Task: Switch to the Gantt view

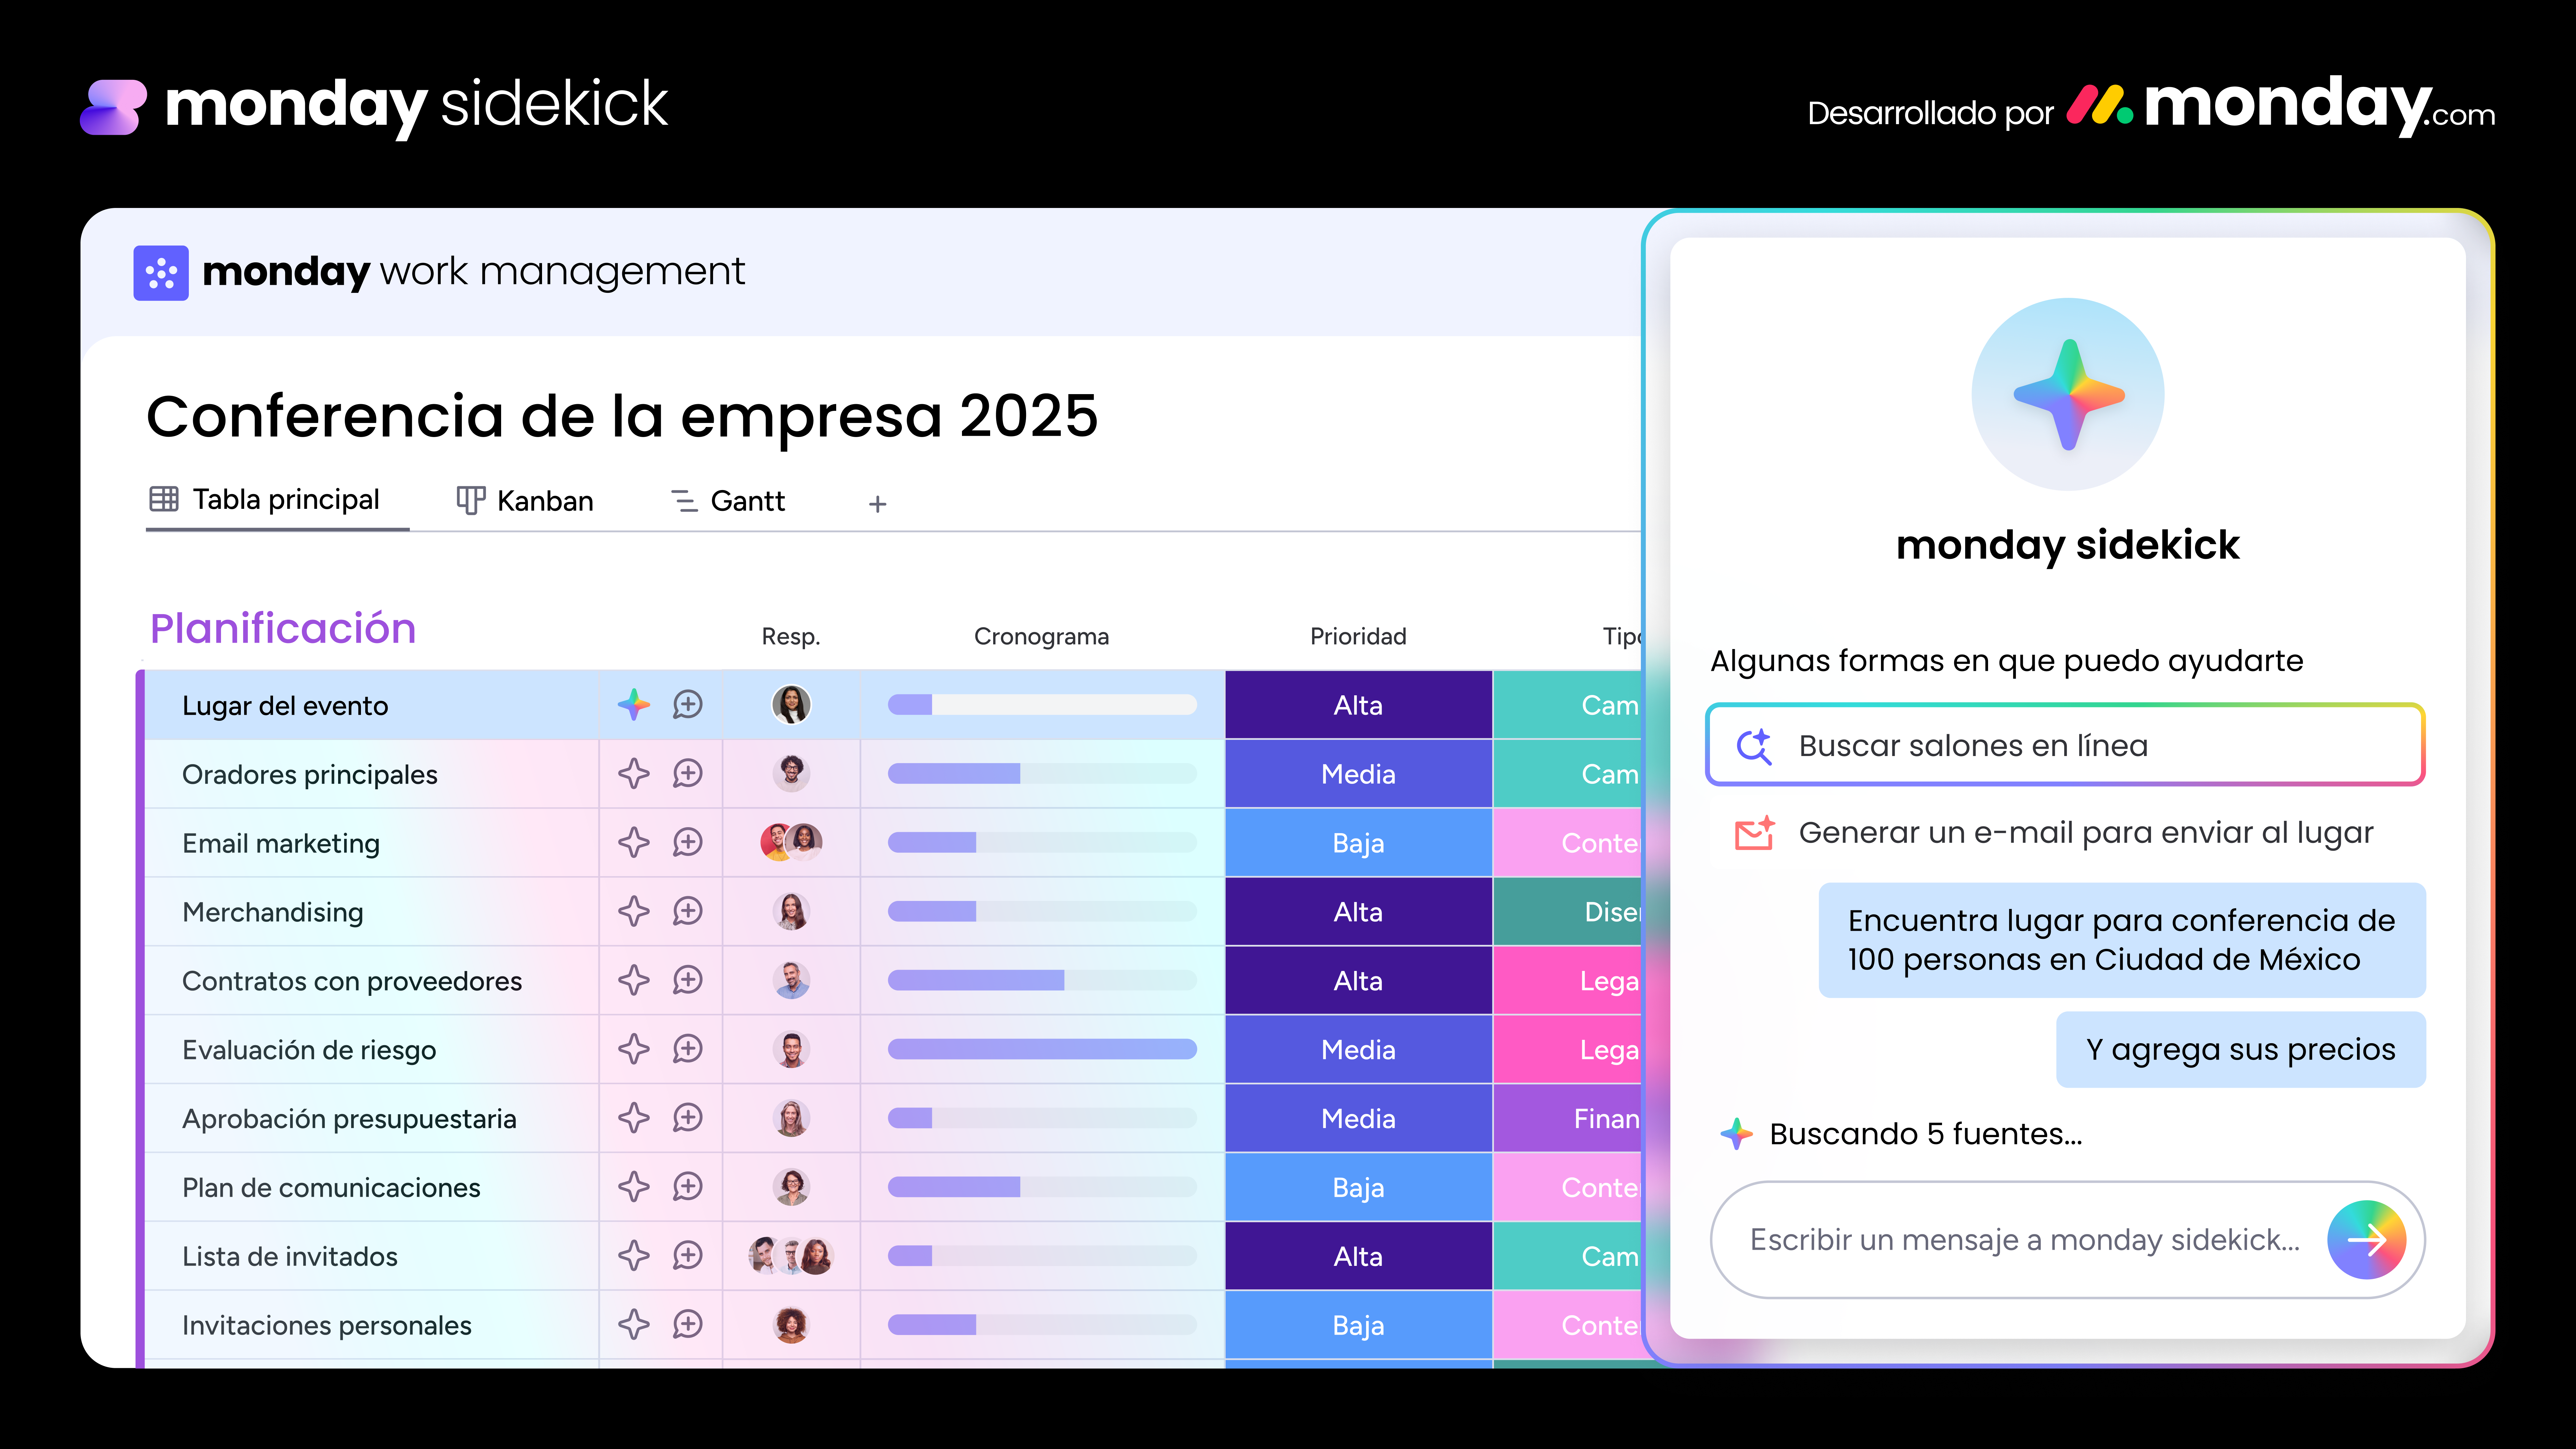Action: [x=728, y=501]
